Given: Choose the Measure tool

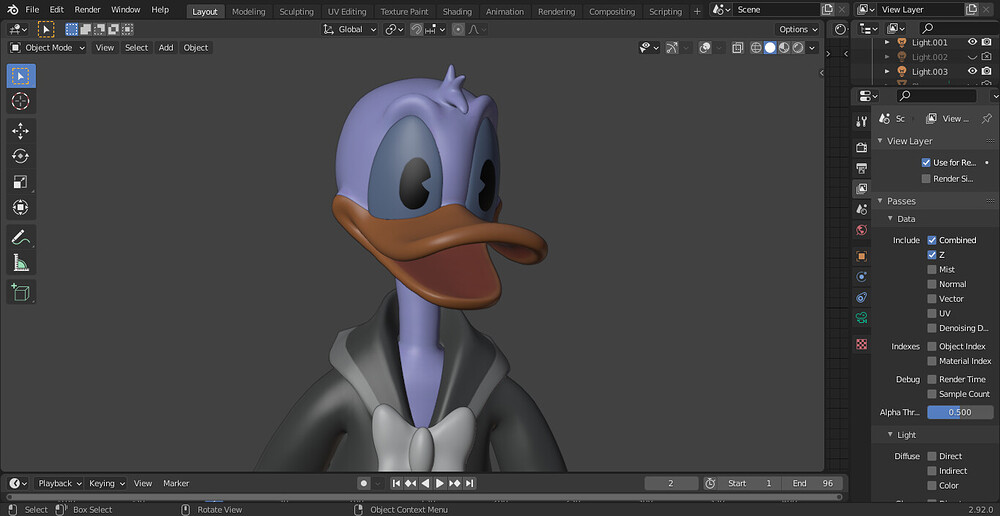Looking at the screenshot, I should (x=21, y=262).
